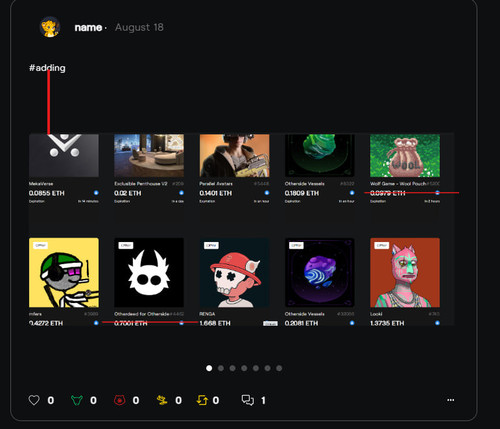Open the #adding hashtag
The width and height of the screenshot is (500, 429).
[47, 68]
